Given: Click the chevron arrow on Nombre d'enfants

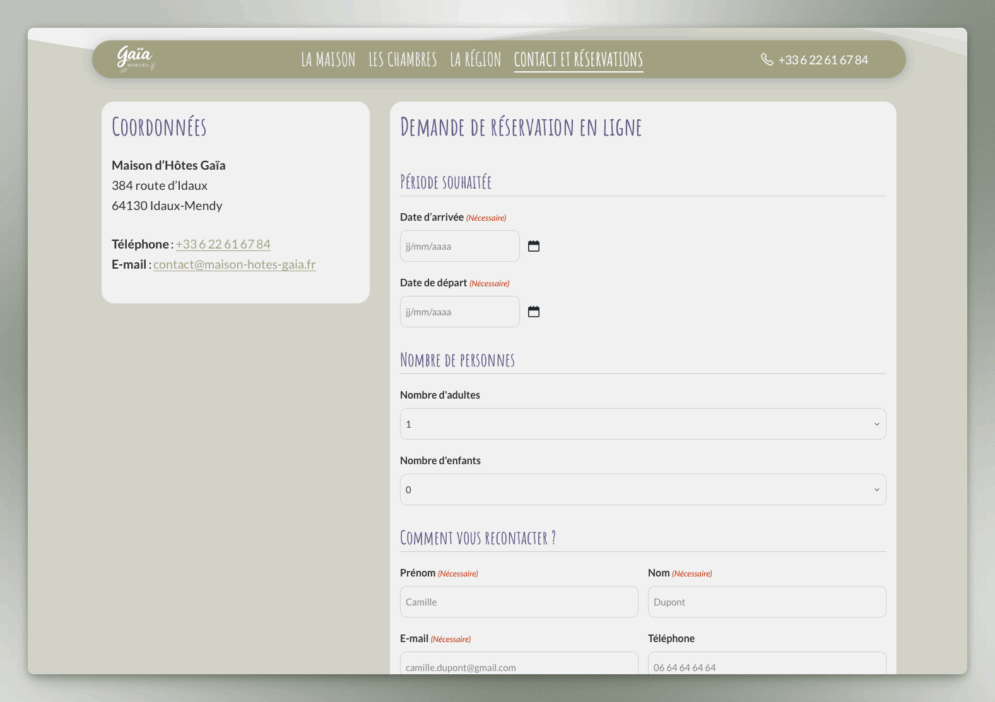Looking at the screenshot, I should click(877, 490).
